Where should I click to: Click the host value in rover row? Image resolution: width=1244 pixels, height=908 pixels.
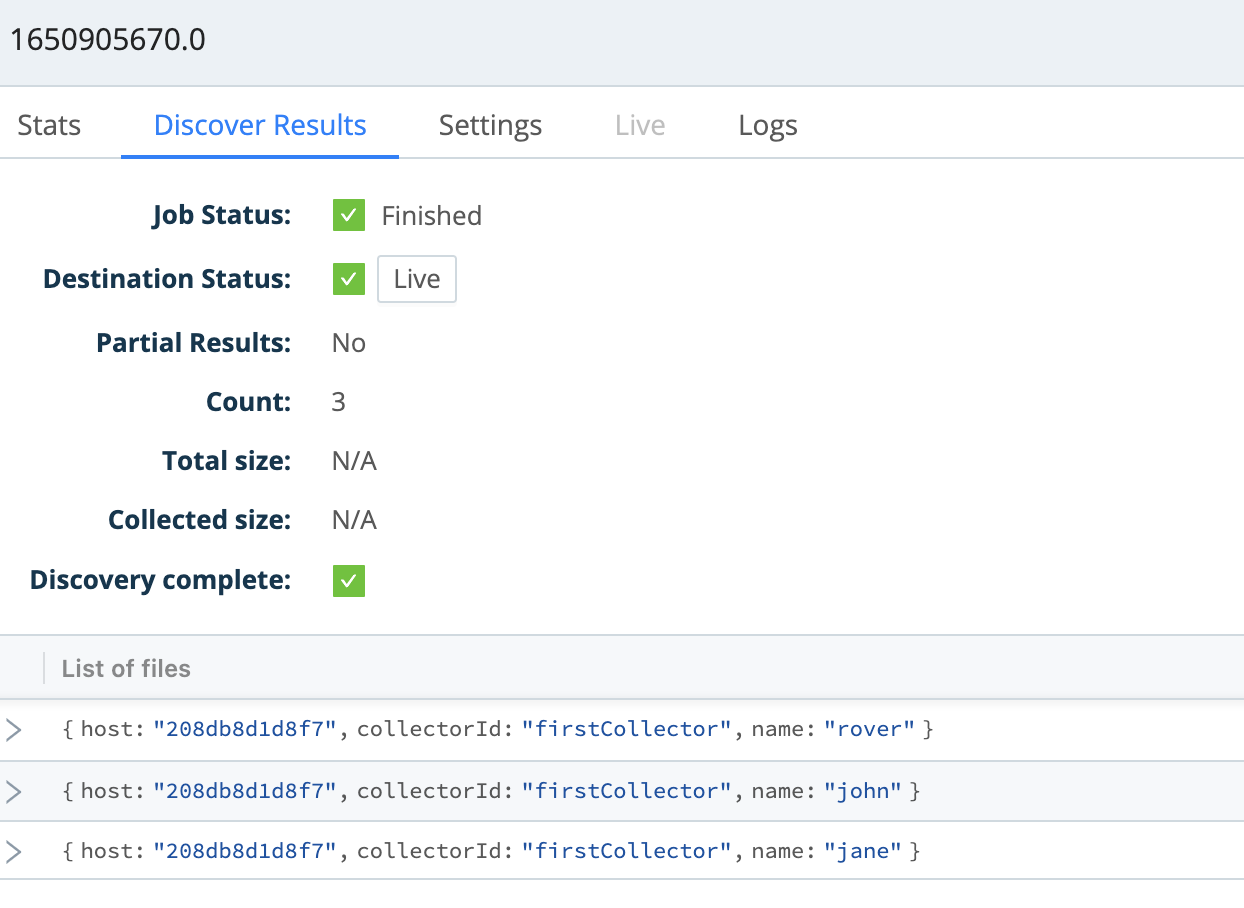(x=244, y=730)
